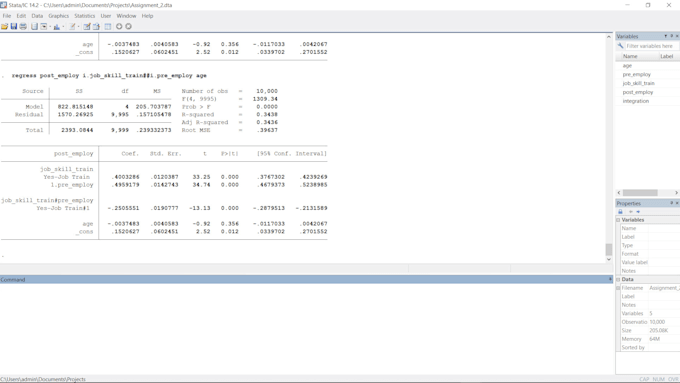The width and height of the screenshot is (680, 383).
Task: Open the Help menu
Action: click(147, 16)
